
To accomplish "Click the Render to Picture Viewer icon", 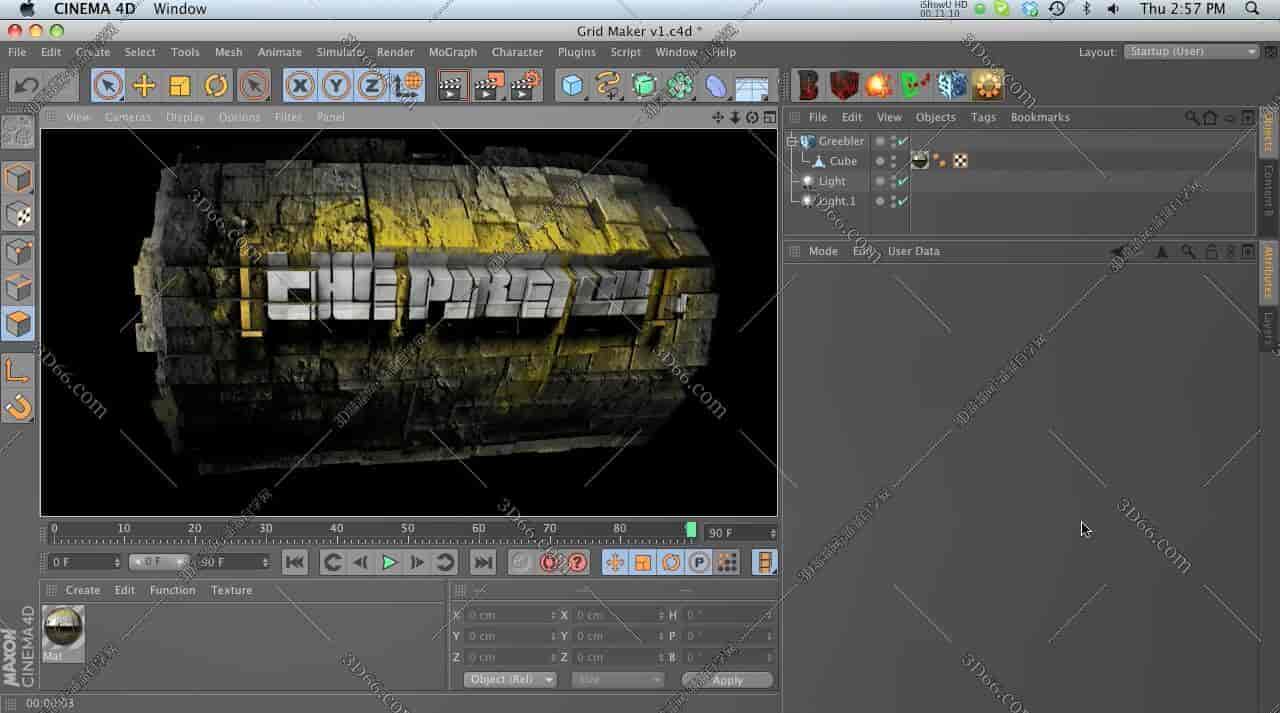I will [x=486, y=85].
